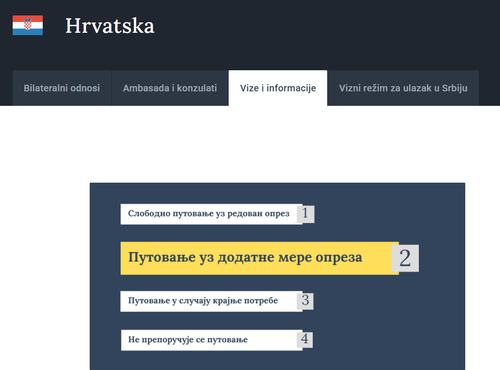Select level 4 Не препоручује се путовање
Image resolution: width=500 pixels, height=370 pixels.
[211, 340]
